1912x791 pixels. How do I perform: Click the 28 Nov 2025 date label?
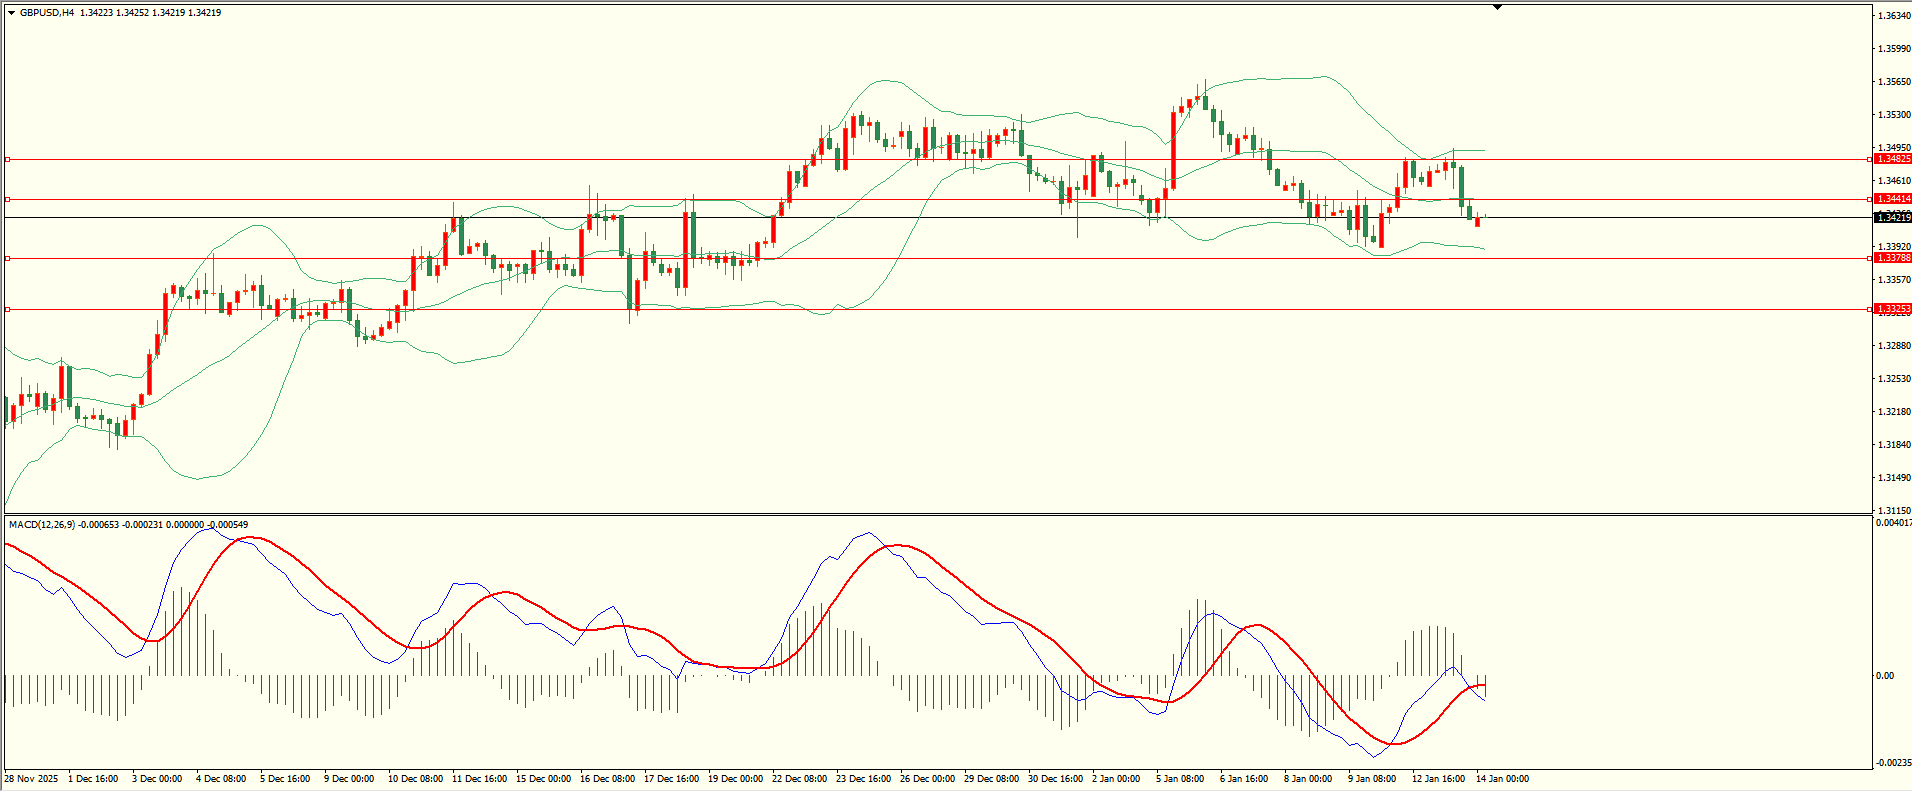pyautogui.click(x=31, y=778)
